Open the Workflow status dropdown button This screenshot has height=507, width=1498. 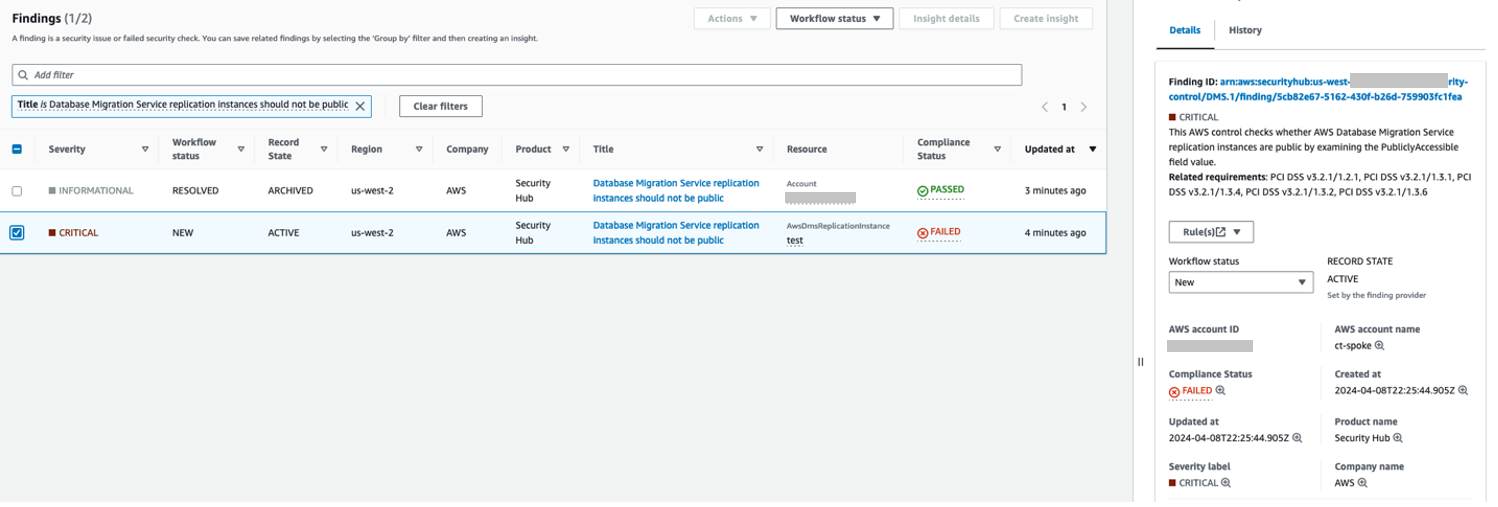[x=834, y=18]
